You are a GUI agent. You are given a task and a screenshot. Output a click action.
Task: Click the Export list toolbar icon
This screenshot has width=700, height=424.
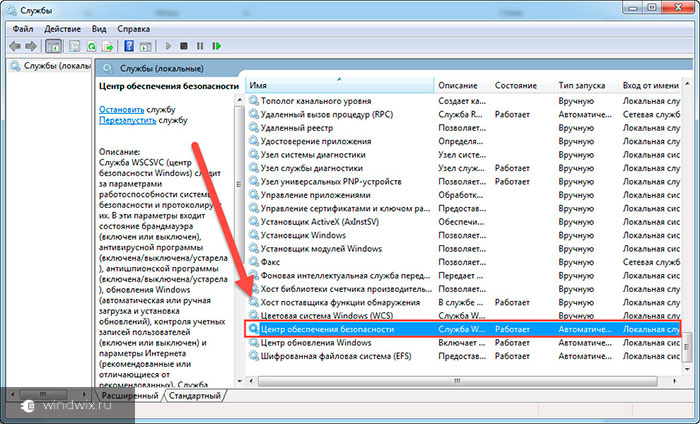click(x=107, y=46)
